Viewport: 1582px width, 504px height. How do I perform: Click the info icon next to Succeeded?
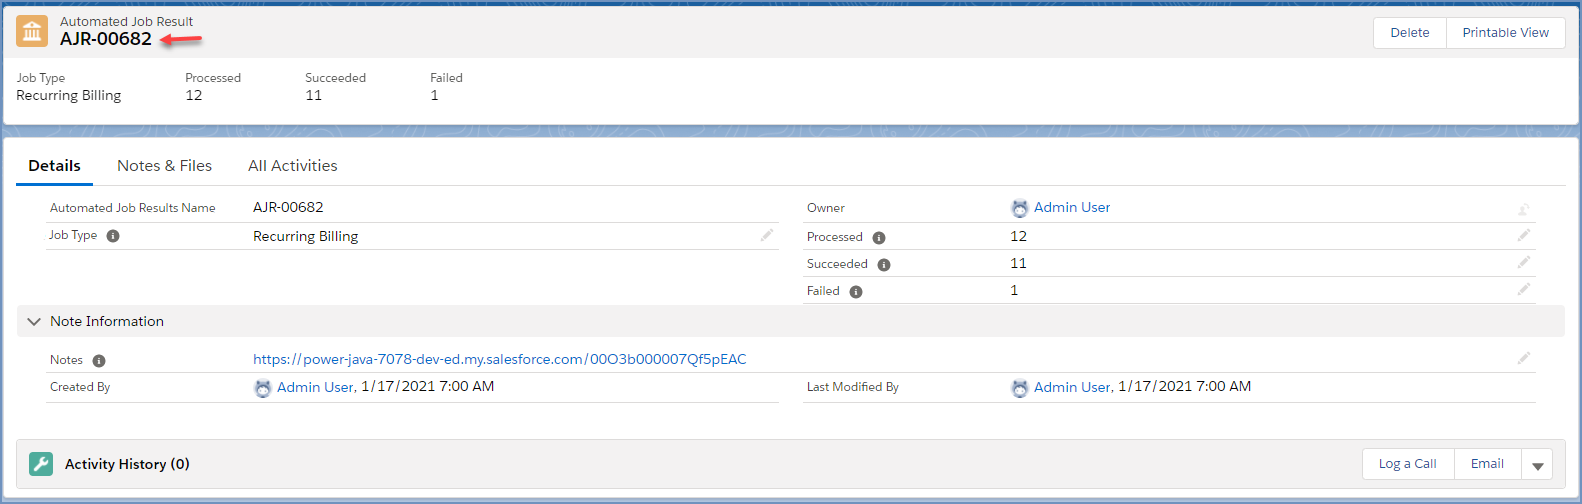point(884,265)
